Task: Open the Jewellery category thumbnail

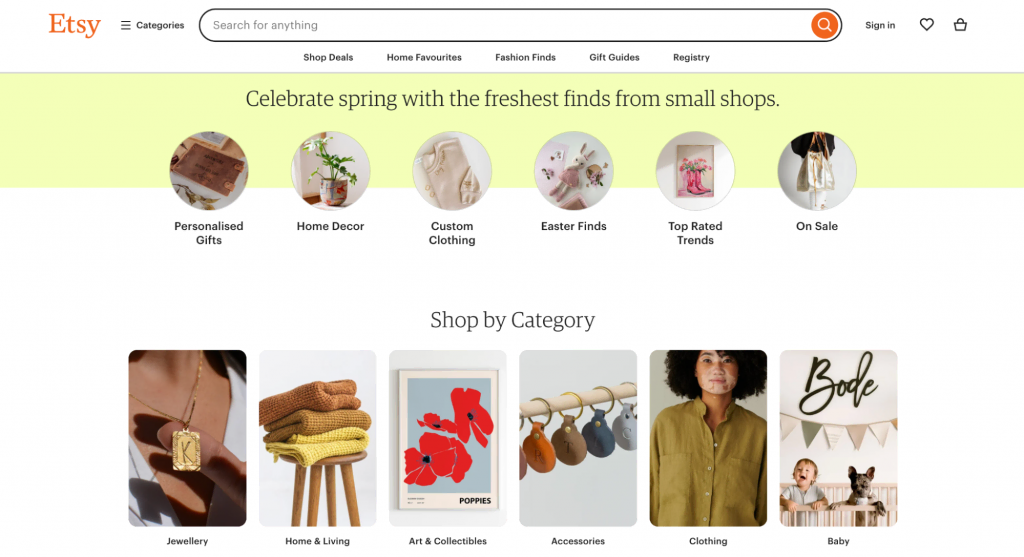Action: [187, 438]
